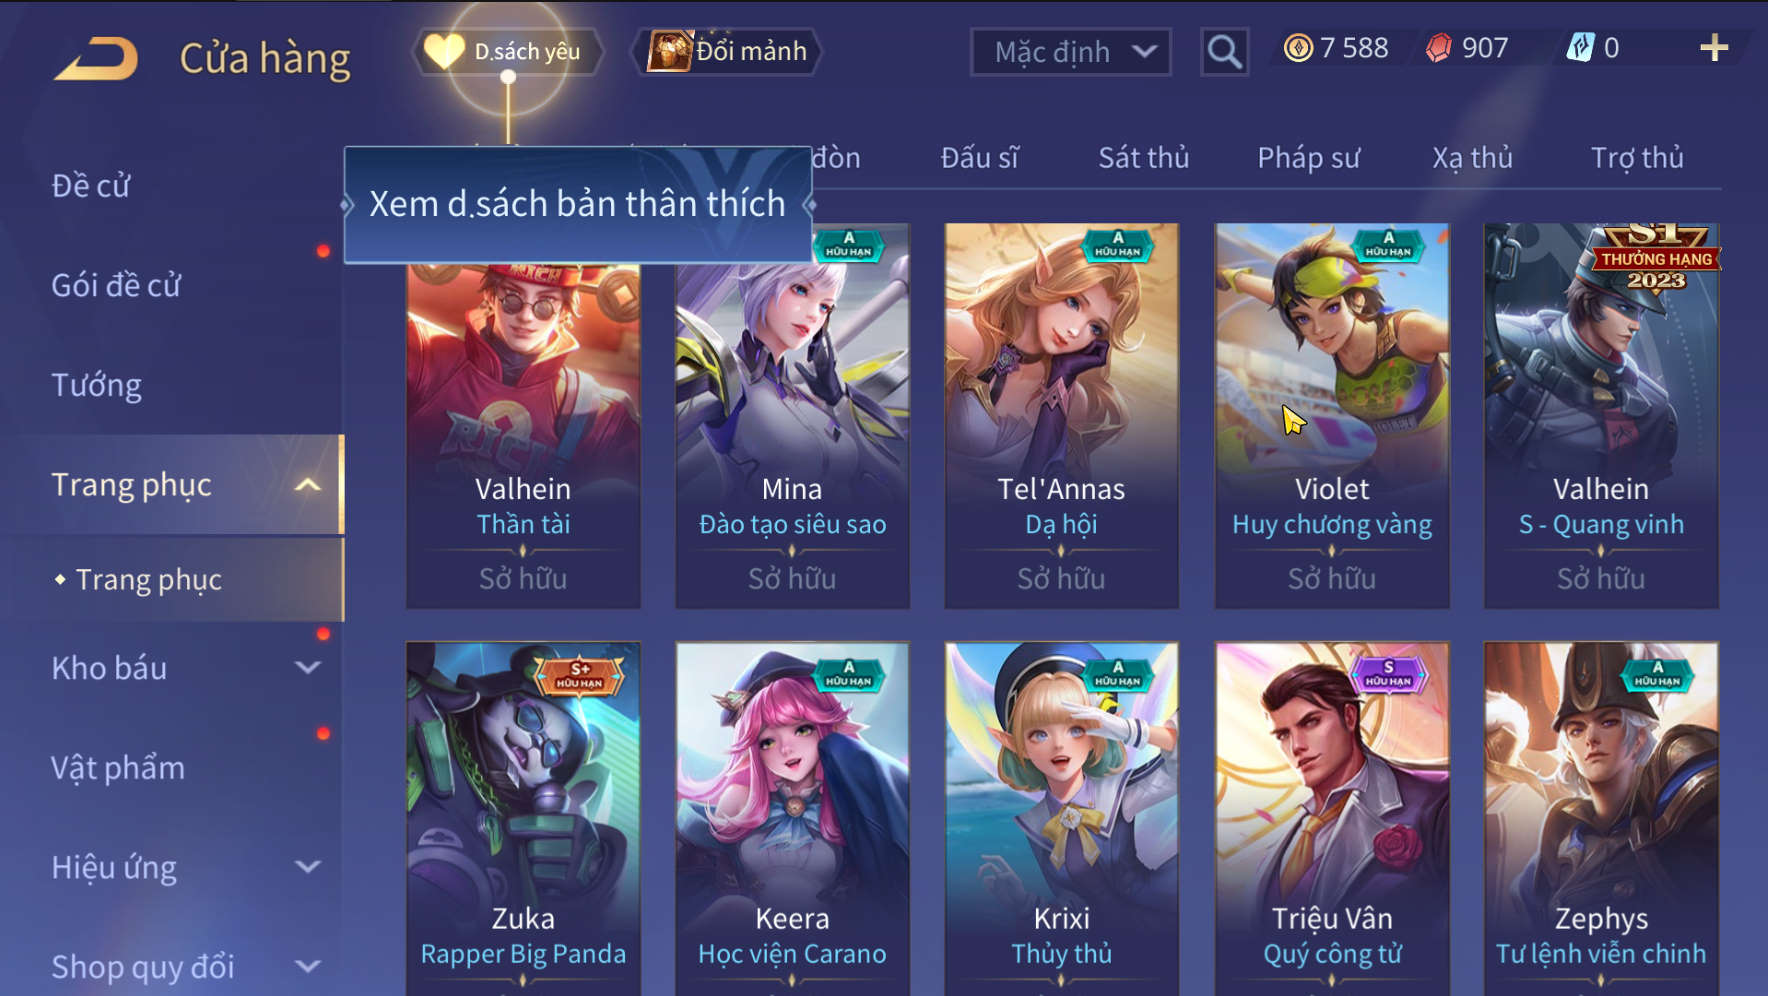The width and height of the screenshot is (1768, 996).
Task: Click the magnifier search icon
Action: tap(1224, 51)
